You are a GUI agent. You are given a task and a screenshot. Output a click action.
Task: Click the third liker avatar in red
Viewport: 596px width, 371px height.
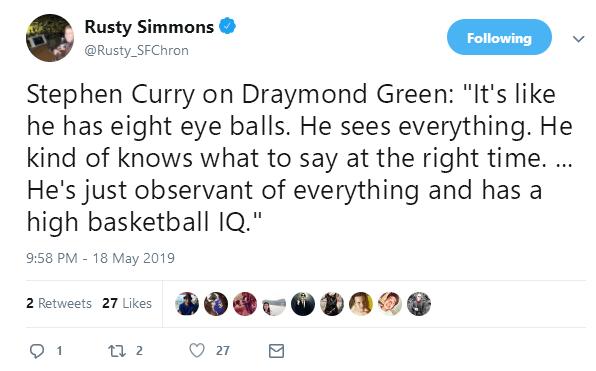245,304
